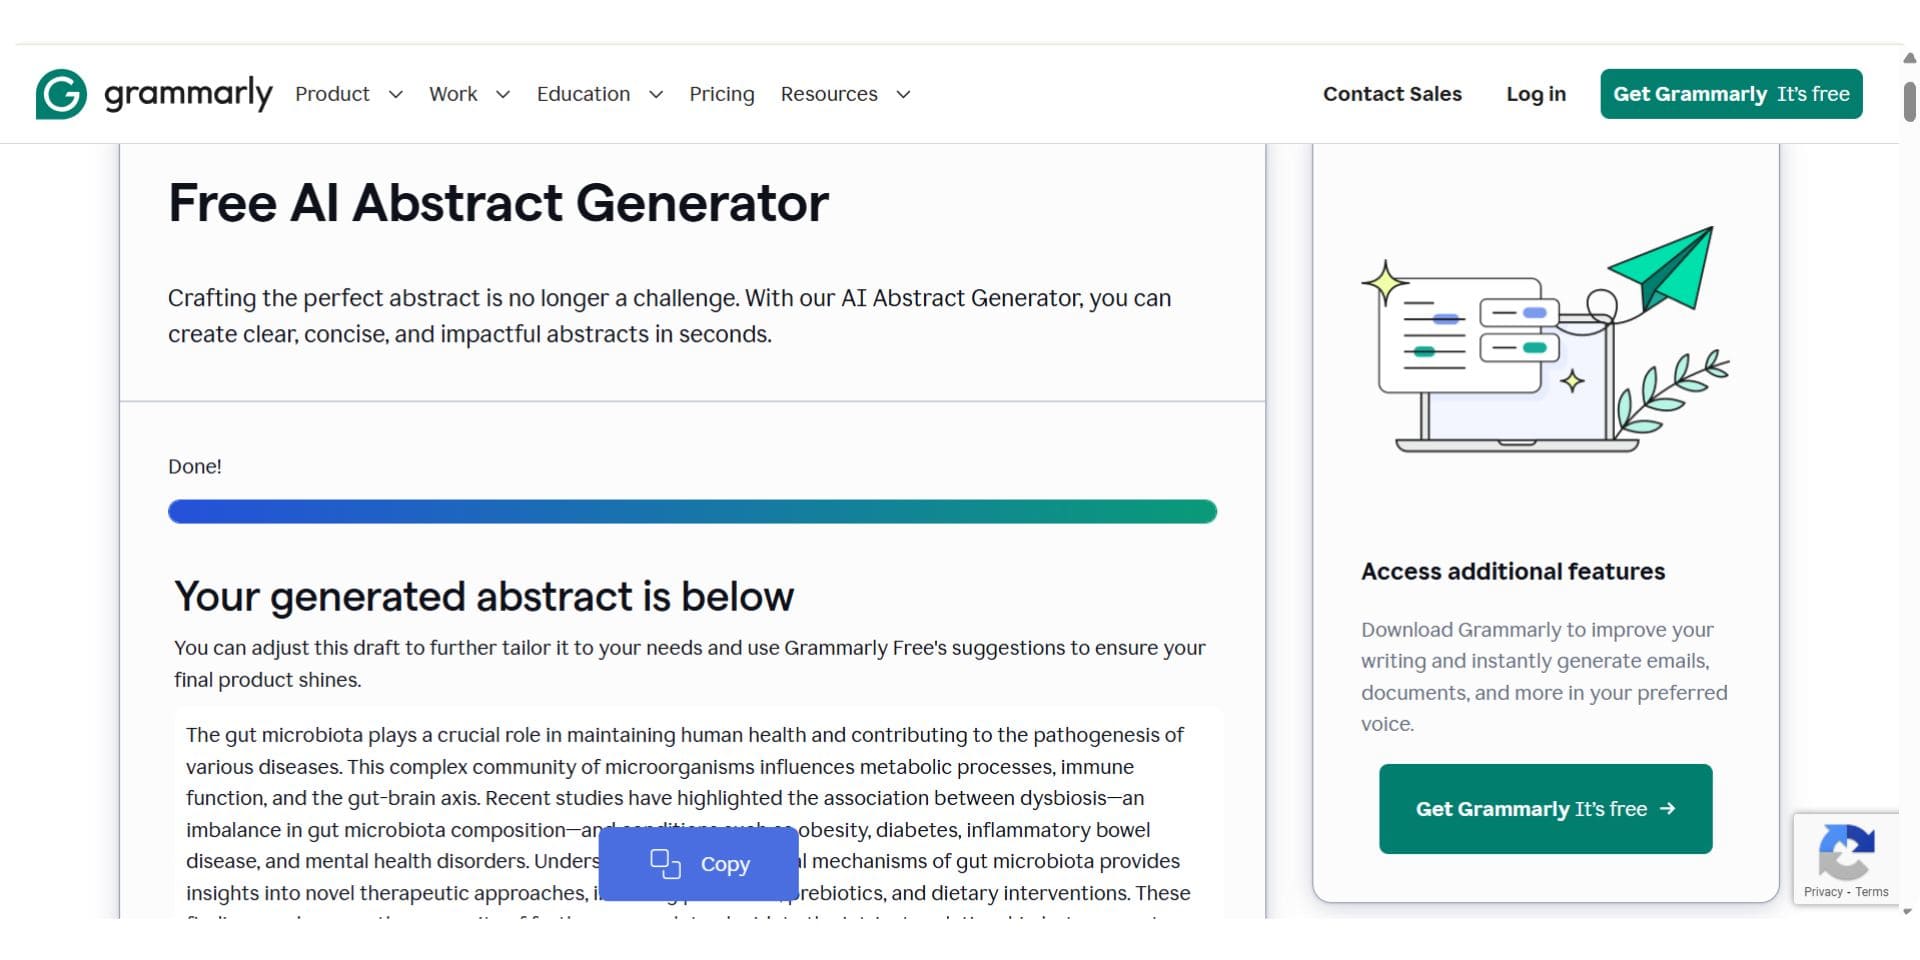Click the Log in link
The image size is (1920, 960).
1536,93
